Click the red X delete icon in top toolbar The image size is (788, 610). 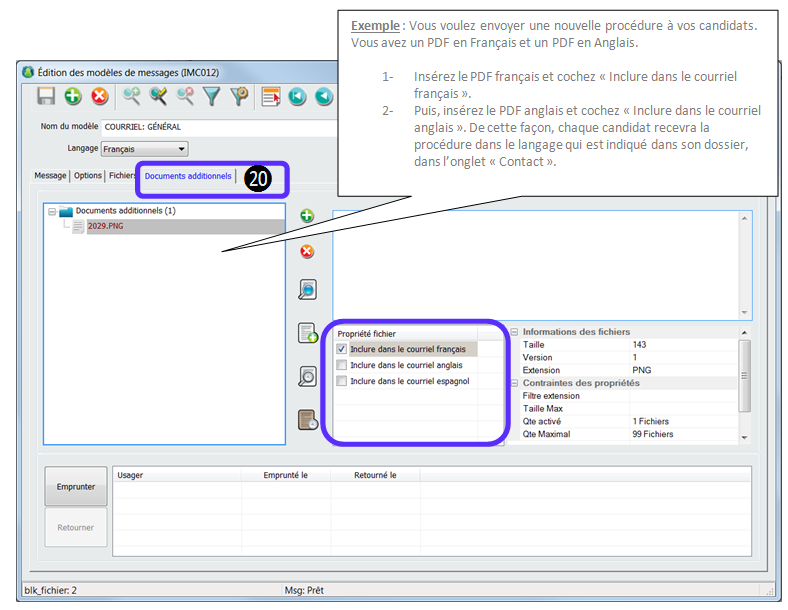(x=100, y=96)
